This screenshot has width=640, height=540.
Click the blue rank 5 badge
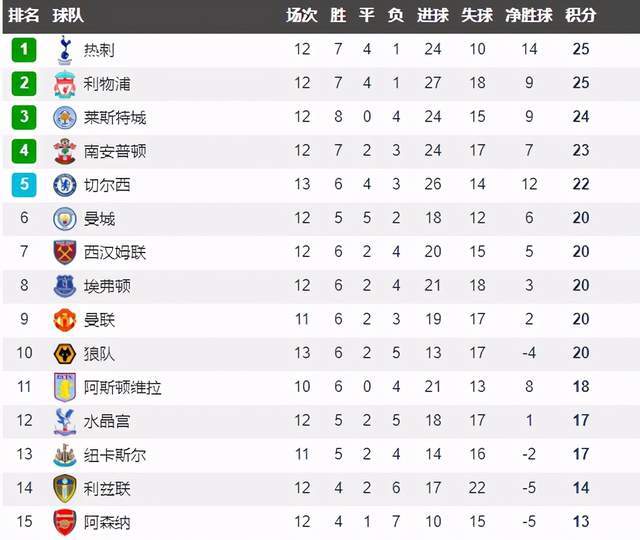[x=24, y=185]
